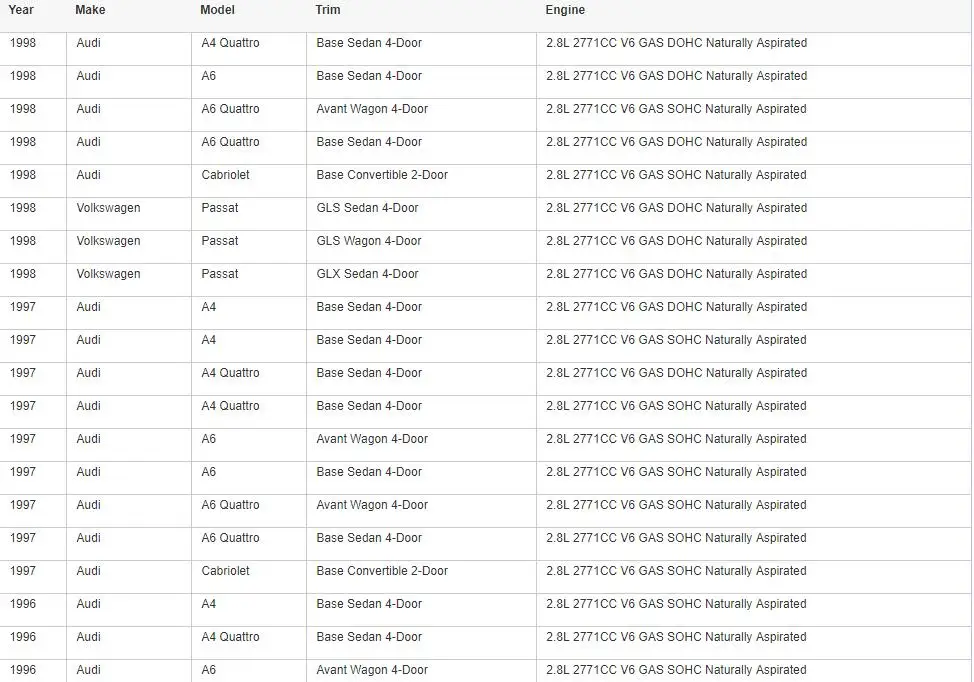This screenshot has height=682, width=974.
Task: Click the Trim column header
Action: tap(327, 10)
